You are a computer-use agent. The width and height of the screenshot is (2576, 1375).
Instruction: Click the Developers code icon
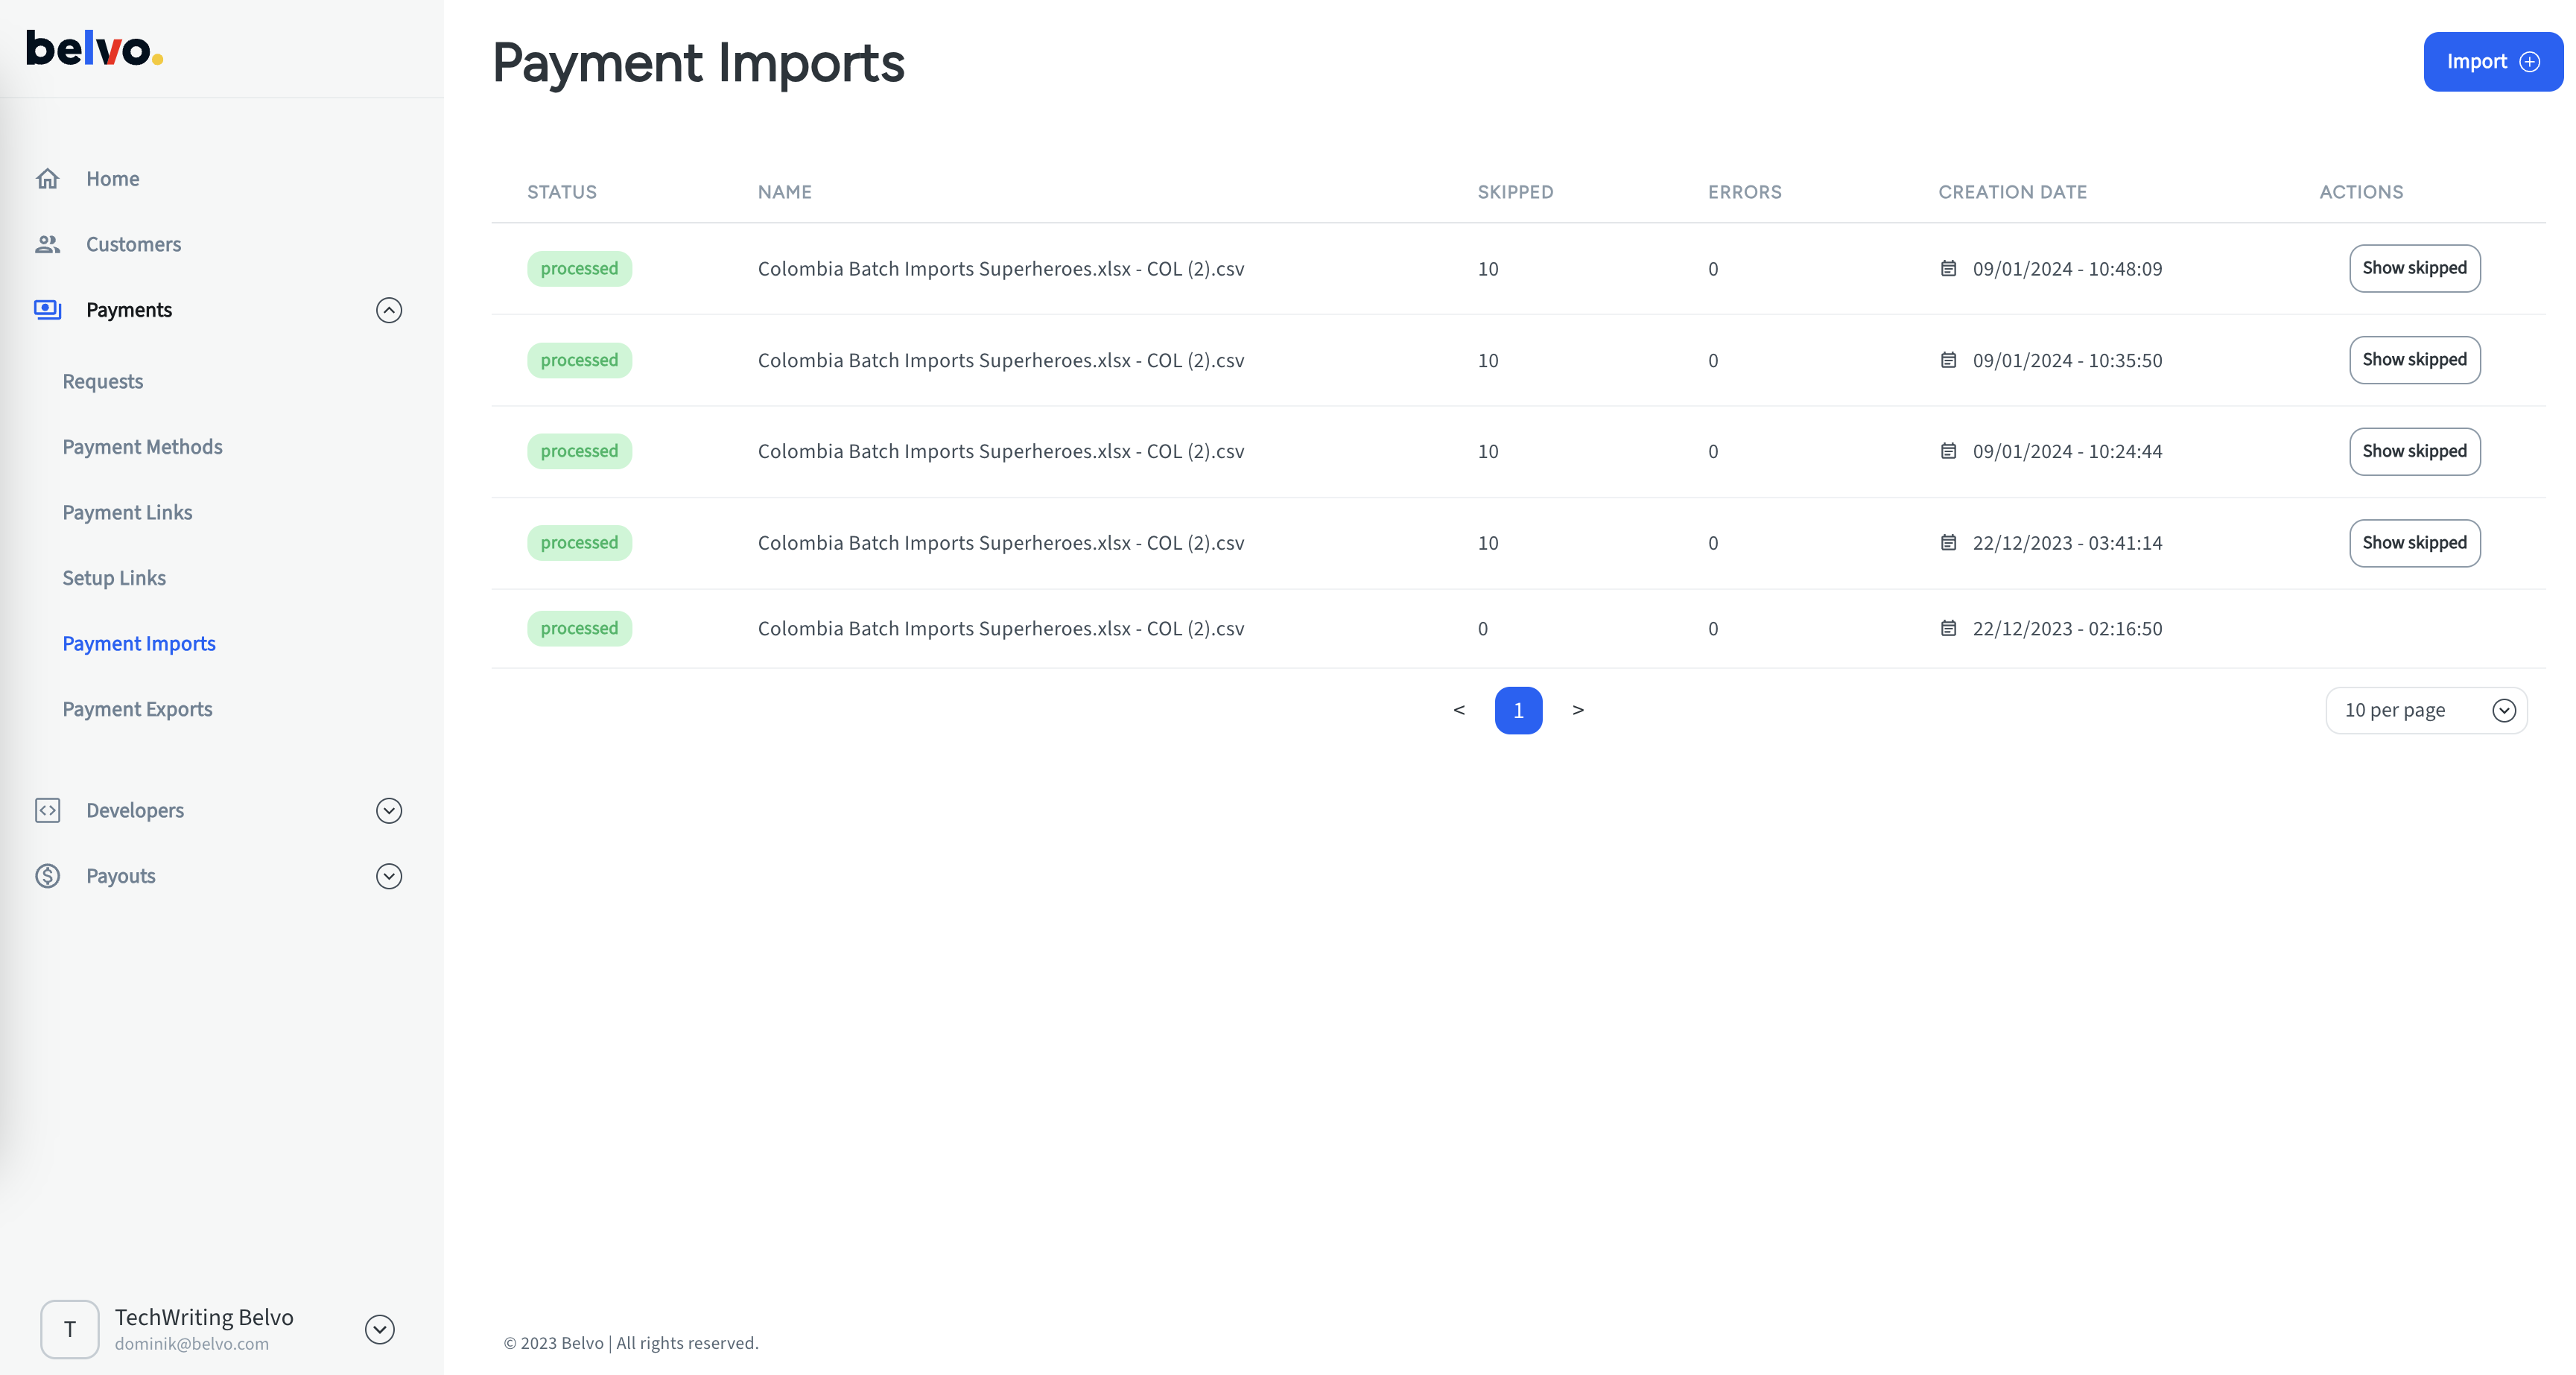point(47,810)
